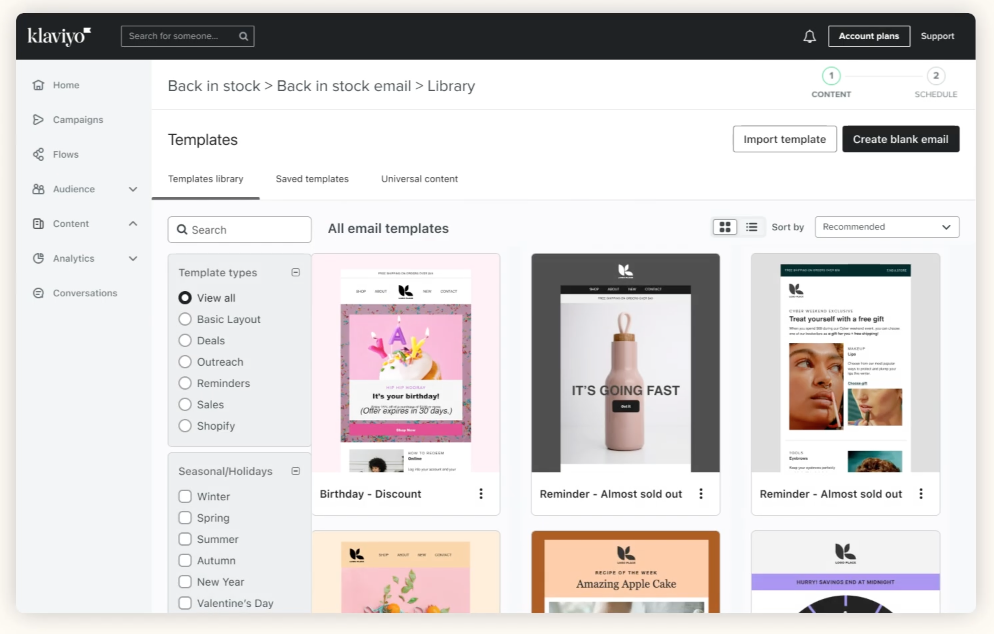Open the Treat yourself free gift template

click(x=846, y=363)
